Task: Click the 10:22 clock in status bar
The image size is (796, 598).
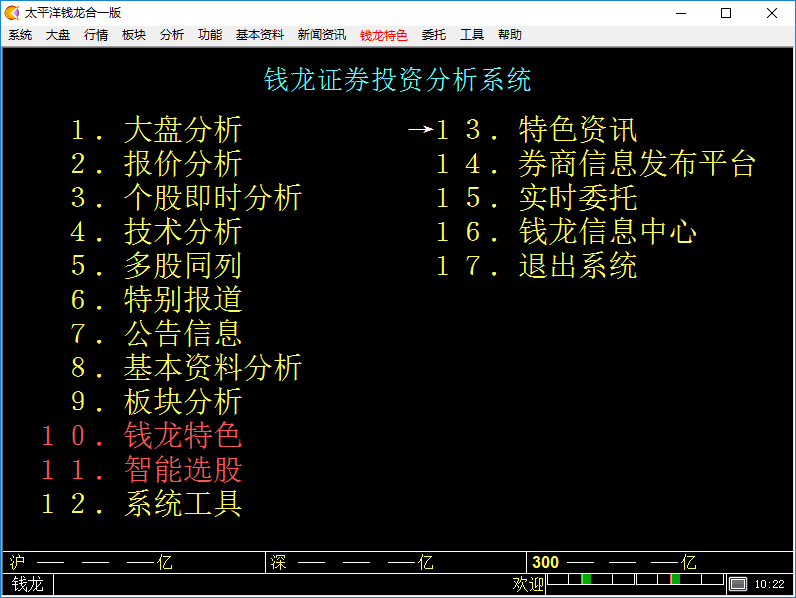Action: [770, 584]
